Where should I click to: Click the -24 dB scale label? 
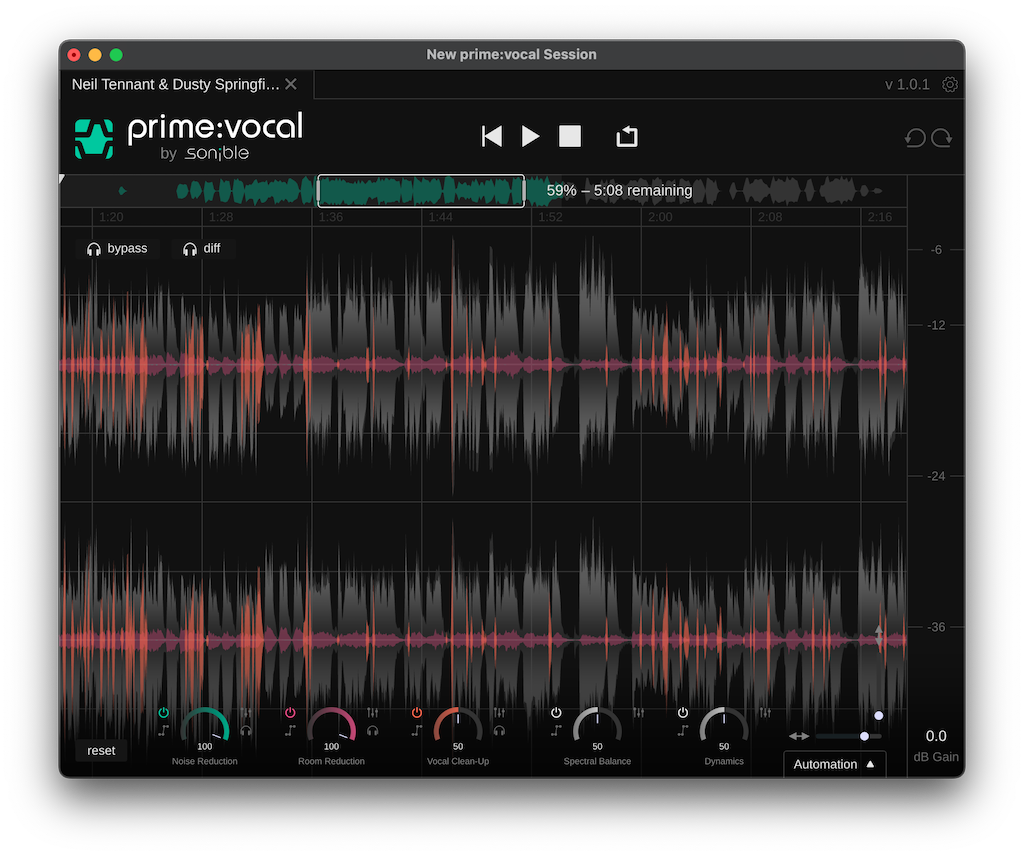pyautogui.click(x=936, y=476)
